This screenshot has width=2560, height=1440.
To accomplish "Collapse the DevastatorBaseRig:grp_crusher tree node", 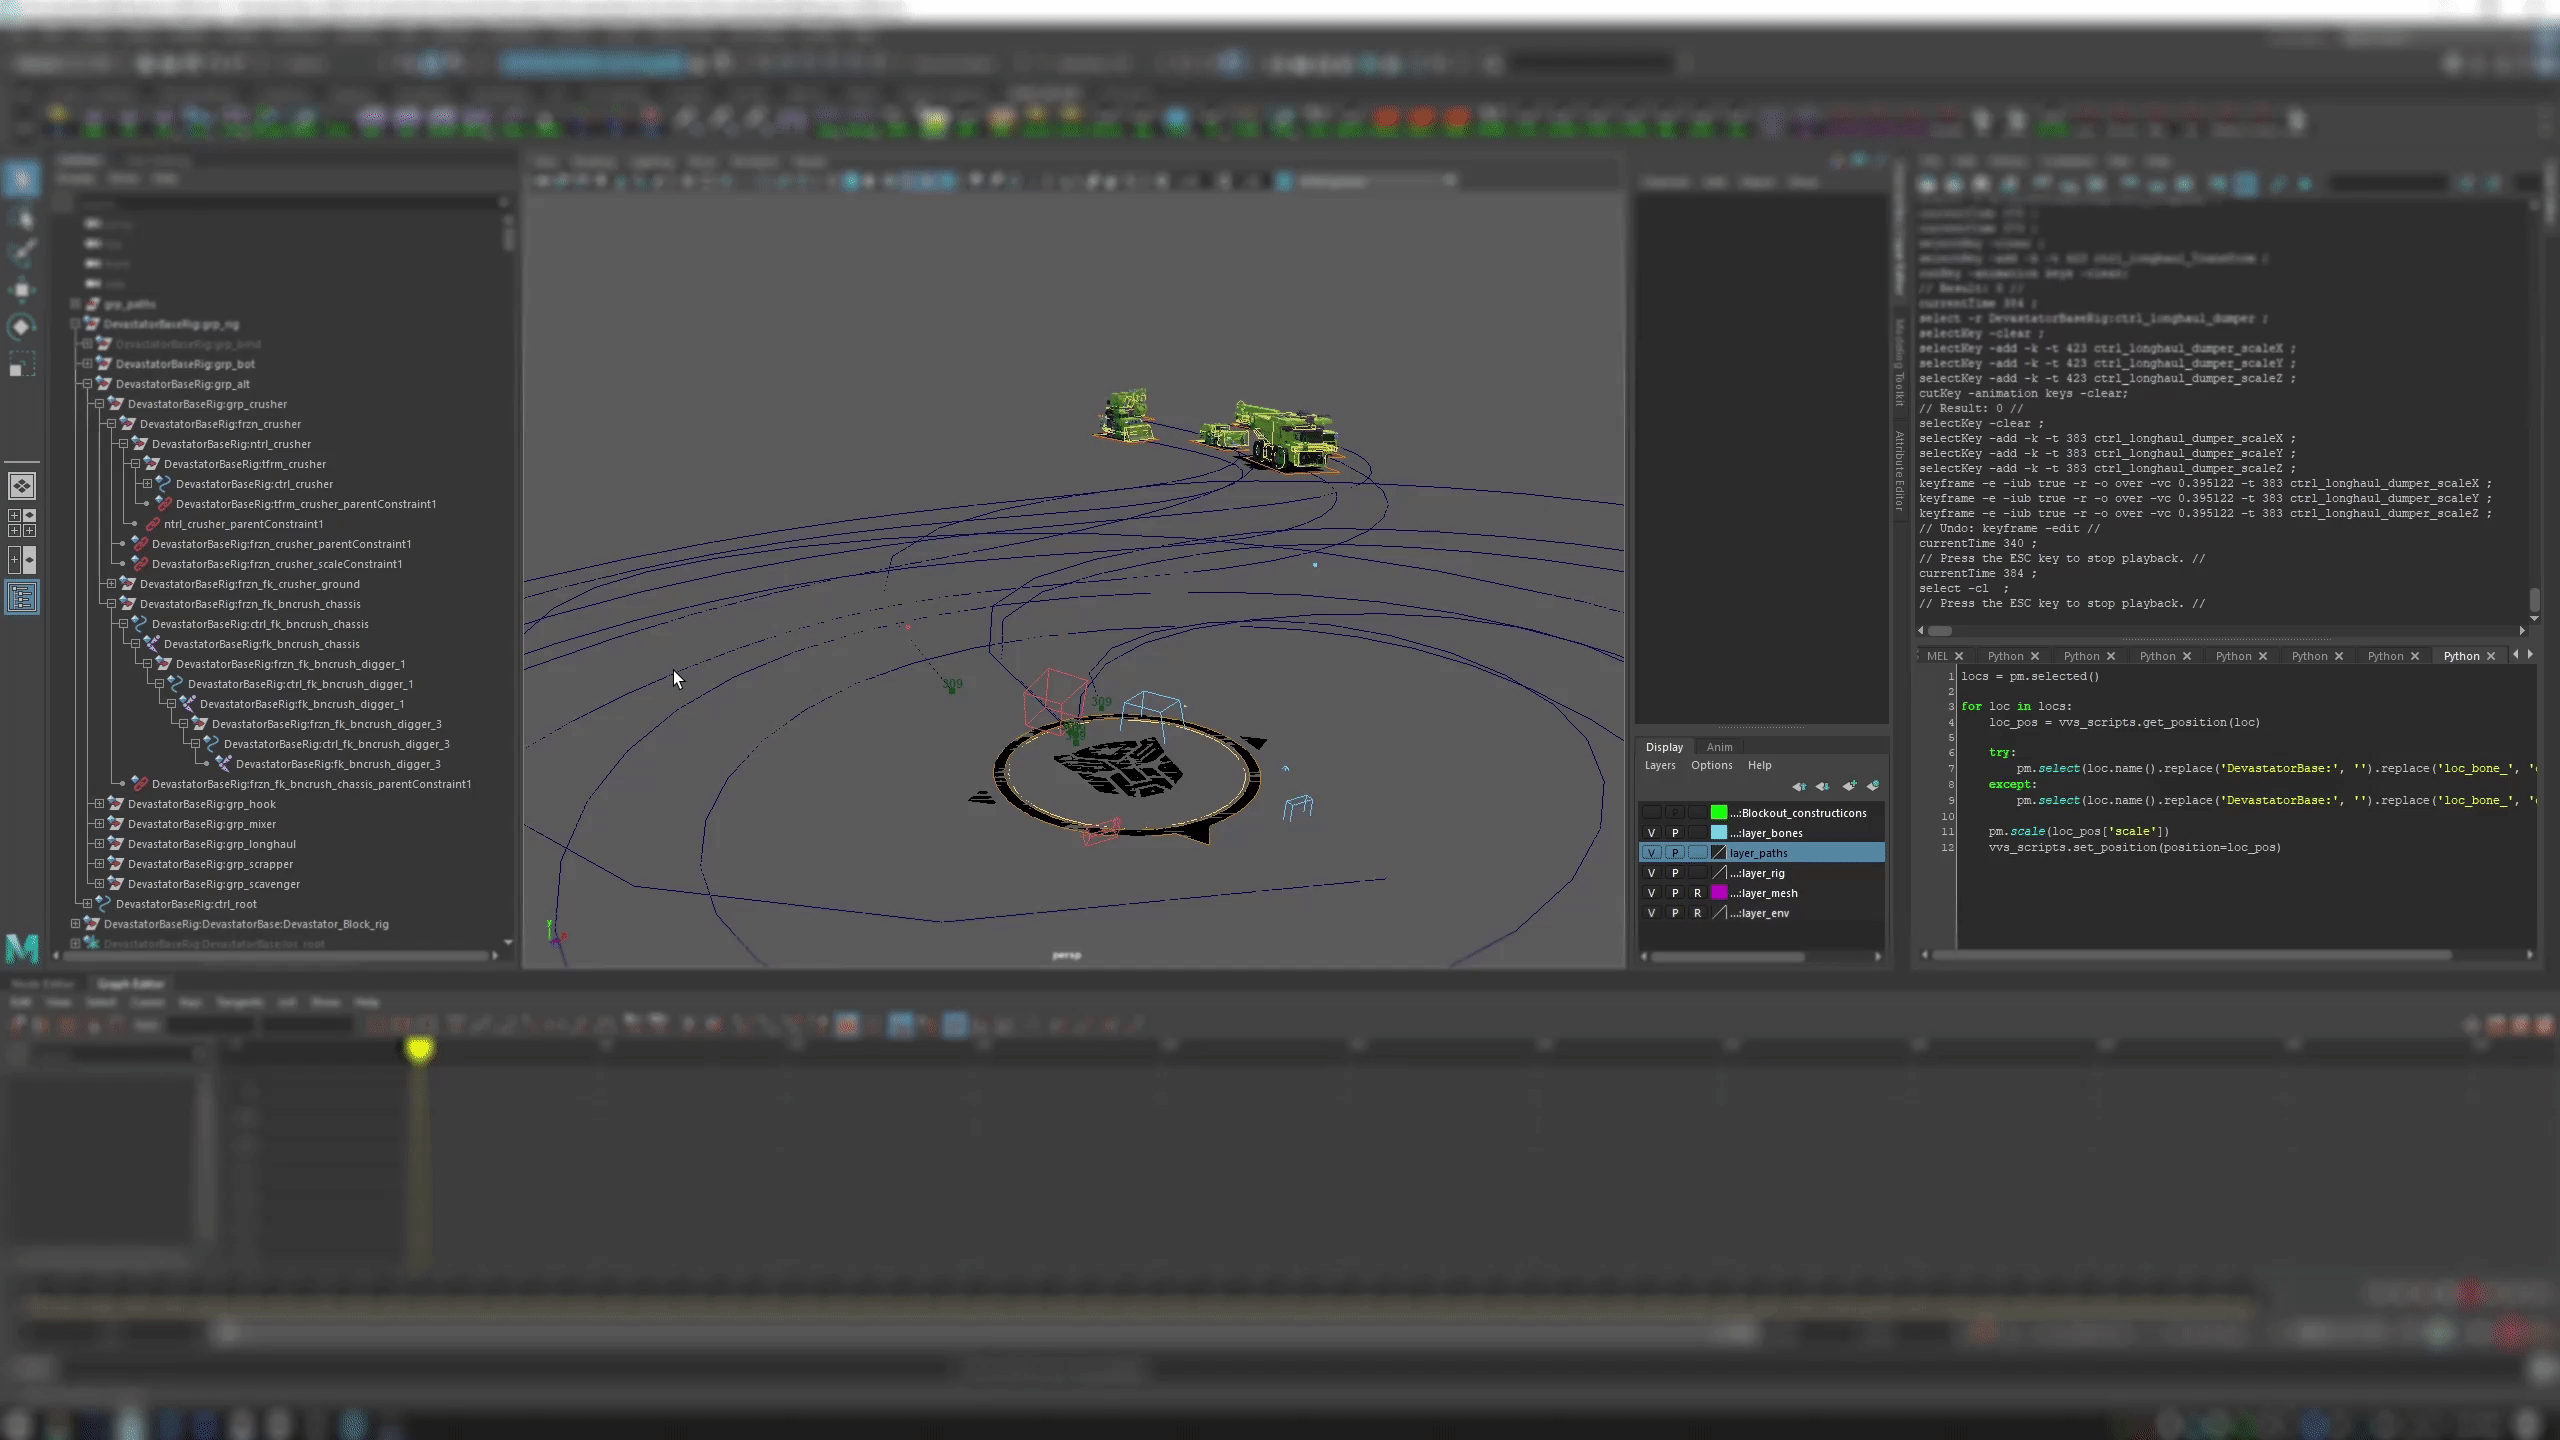I will 99,404.
